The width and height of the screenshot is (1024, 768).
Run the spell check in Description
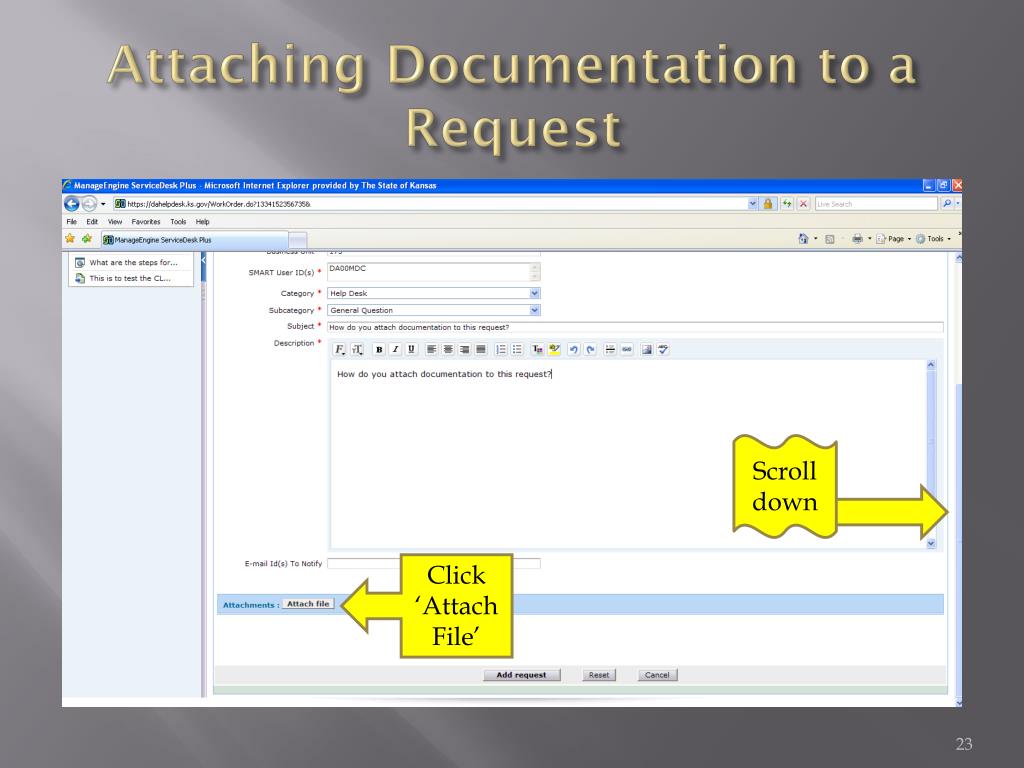[664, 349]
